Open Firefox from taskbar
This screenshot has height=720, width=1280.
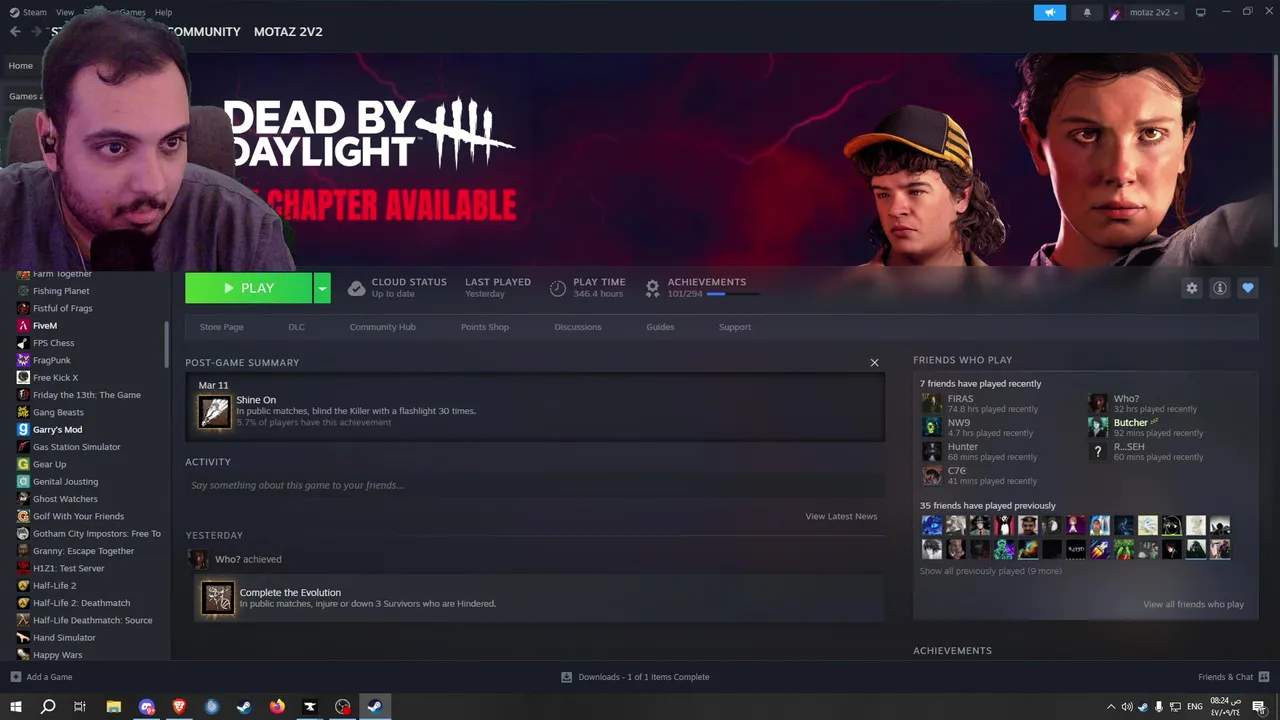pos(277,707)
